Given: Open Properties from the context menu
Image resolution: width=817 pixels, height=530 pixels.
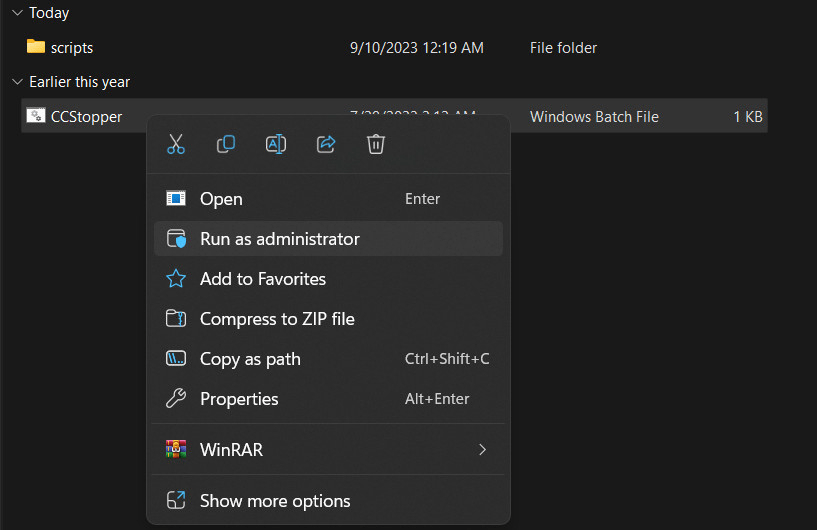Looking at the screenshot, I should pyautogui.click(x=239, y=399).
